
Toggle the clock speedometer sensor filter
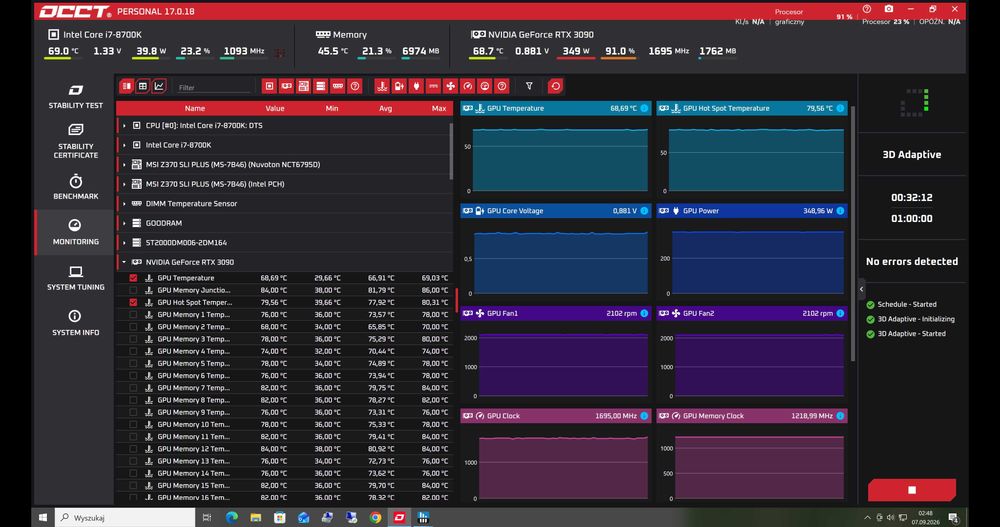[467, 86]
